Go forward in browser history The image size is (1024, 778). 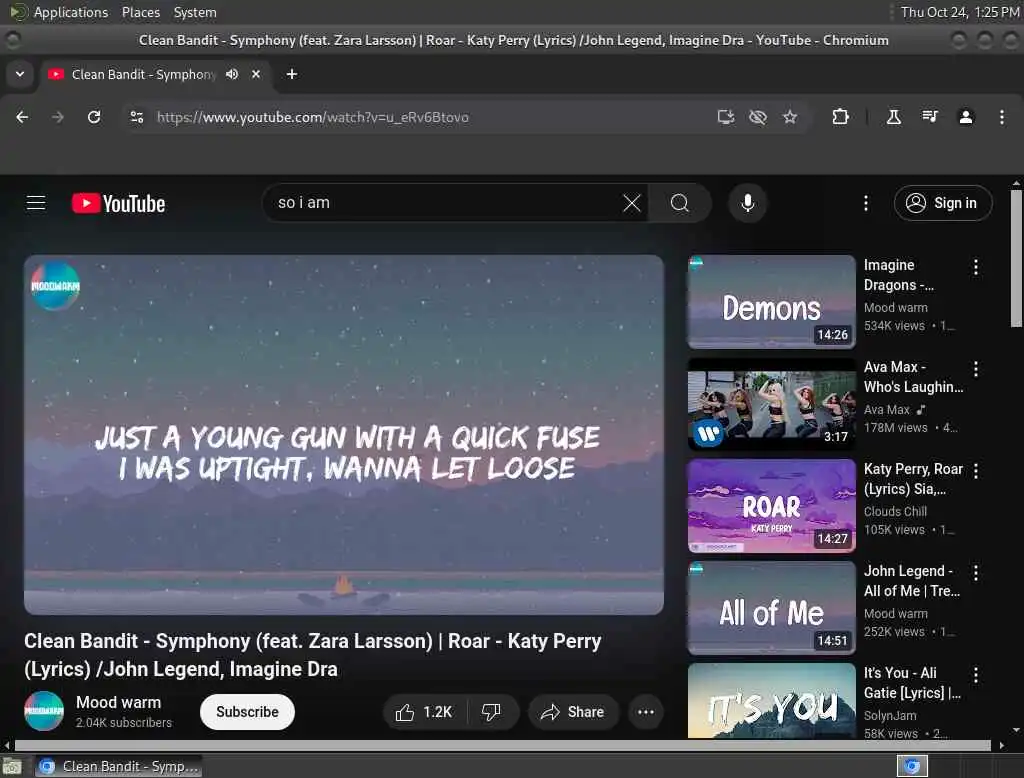(58, 117)
